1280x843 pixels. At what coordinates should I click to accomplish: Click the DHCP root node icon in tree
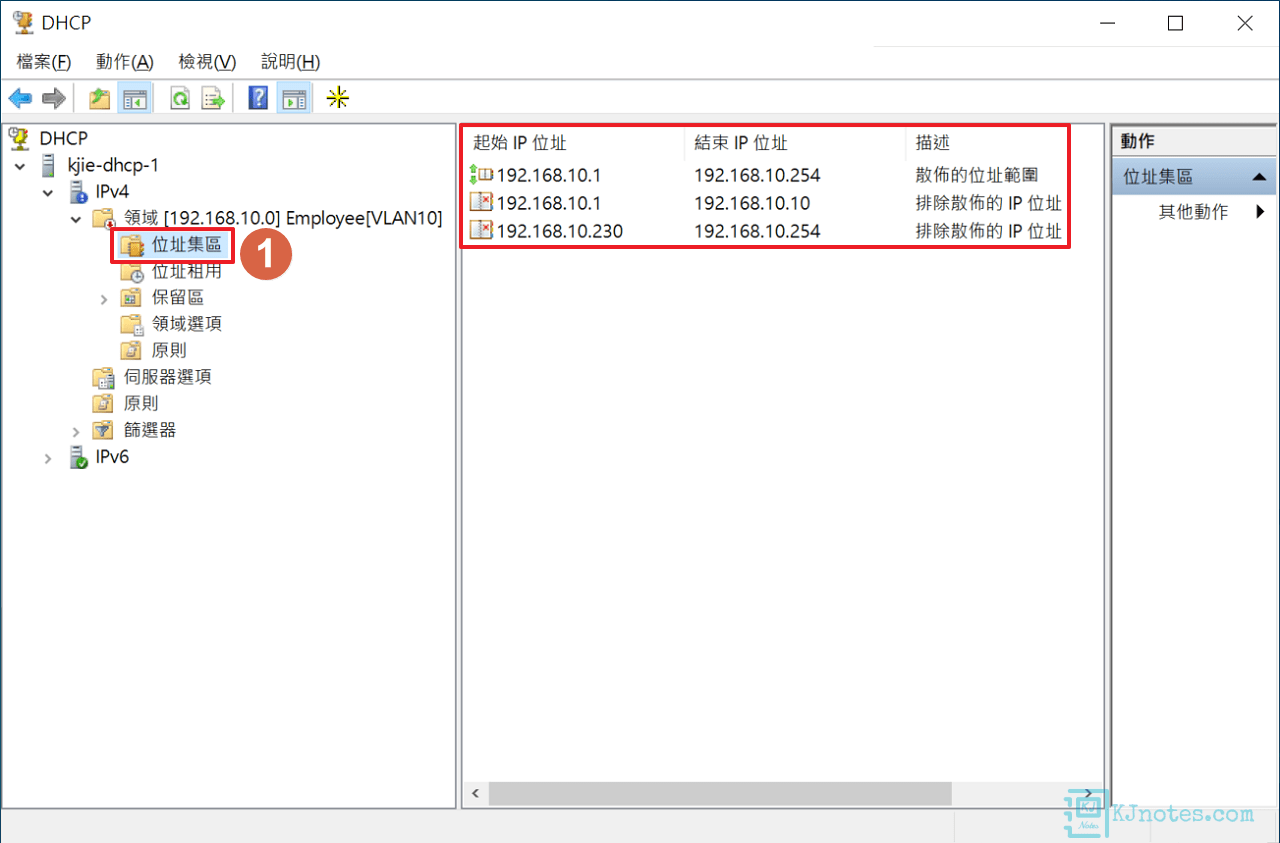tap(19, 138)
